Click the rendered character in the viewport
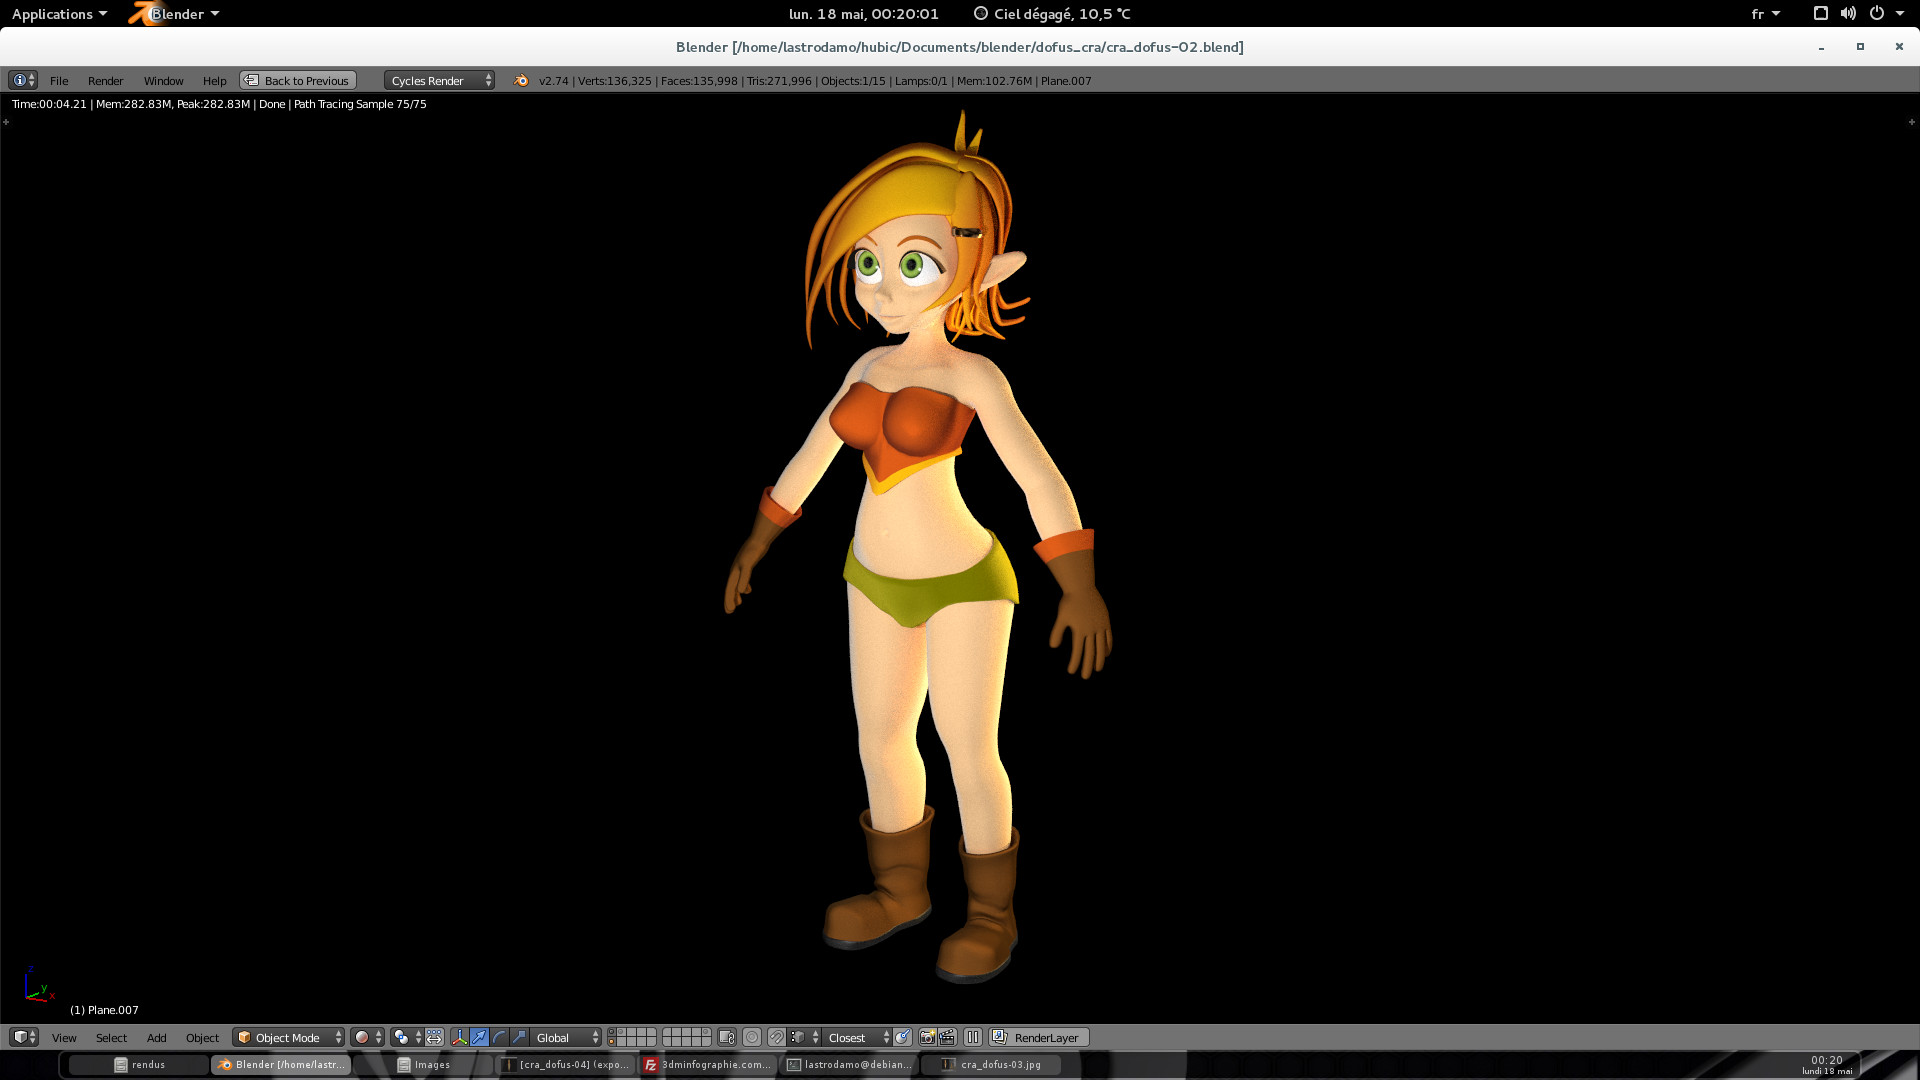 920,545
